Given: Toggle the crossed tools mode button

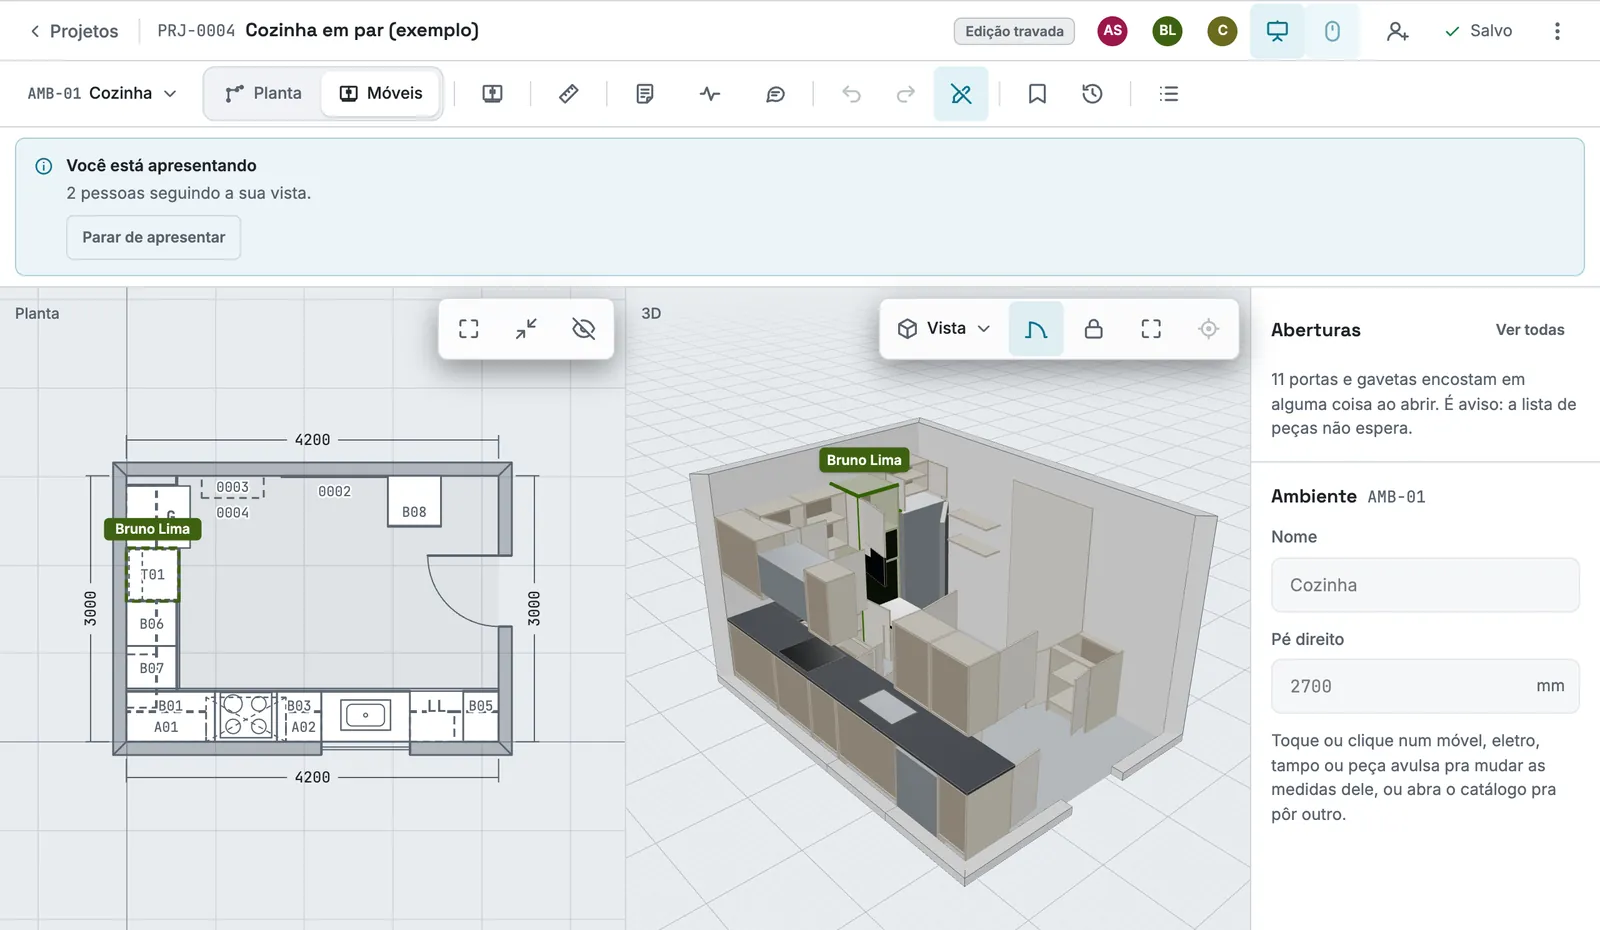Looking at the screenshot, I should pyautogui.click(x=961, y=94).
